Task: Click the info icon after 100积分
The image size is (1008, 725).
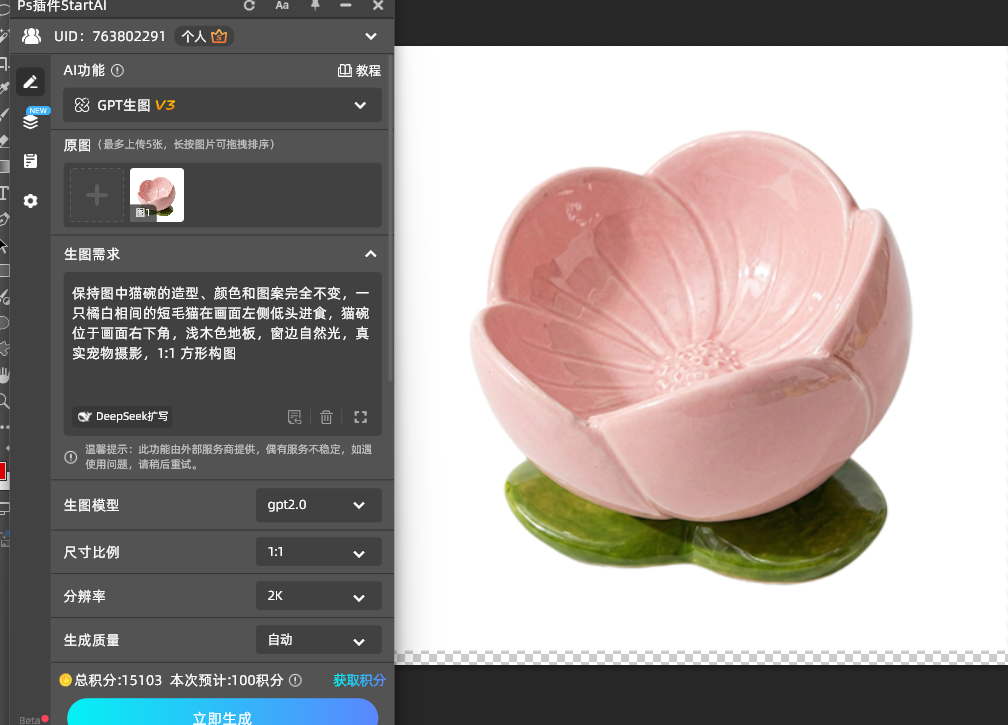Action: click(x=296, y=680)
